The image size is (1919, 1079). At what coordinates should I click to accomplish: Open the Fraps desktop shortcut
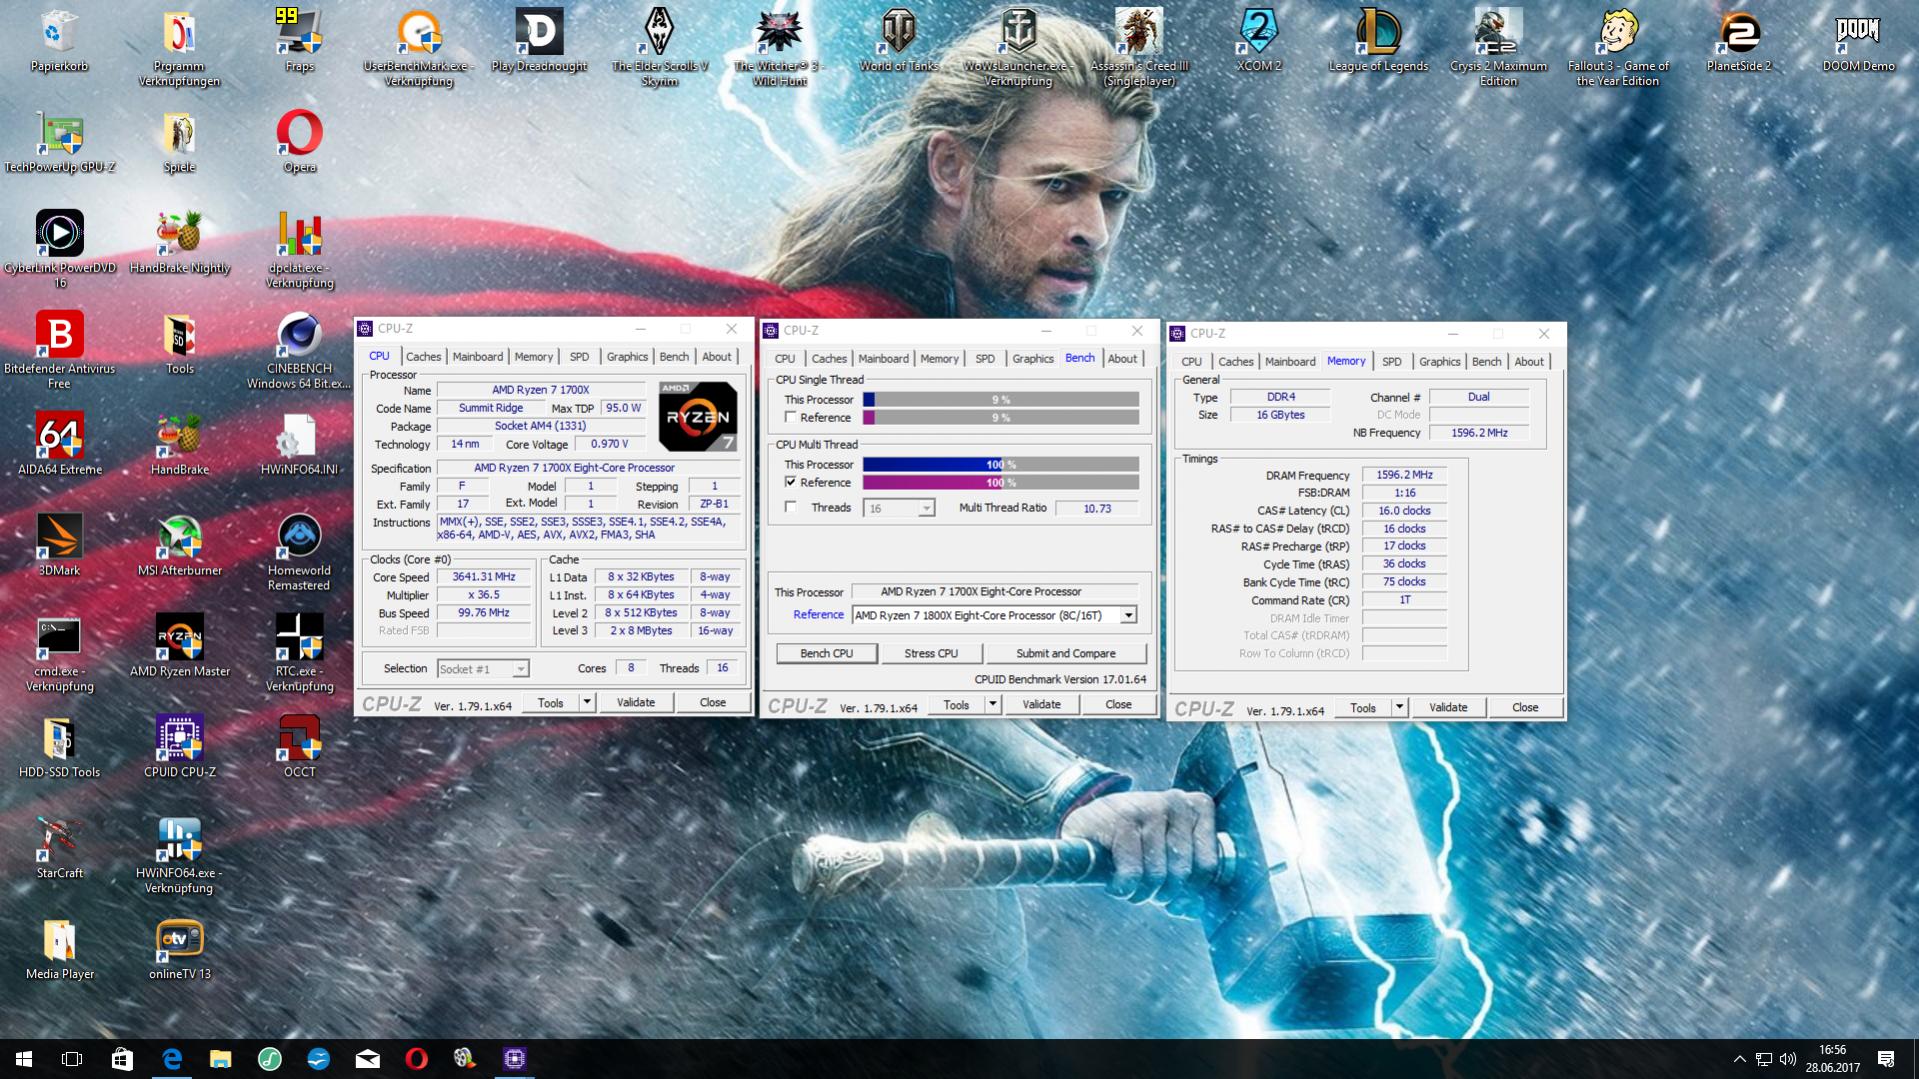[299, 40]
